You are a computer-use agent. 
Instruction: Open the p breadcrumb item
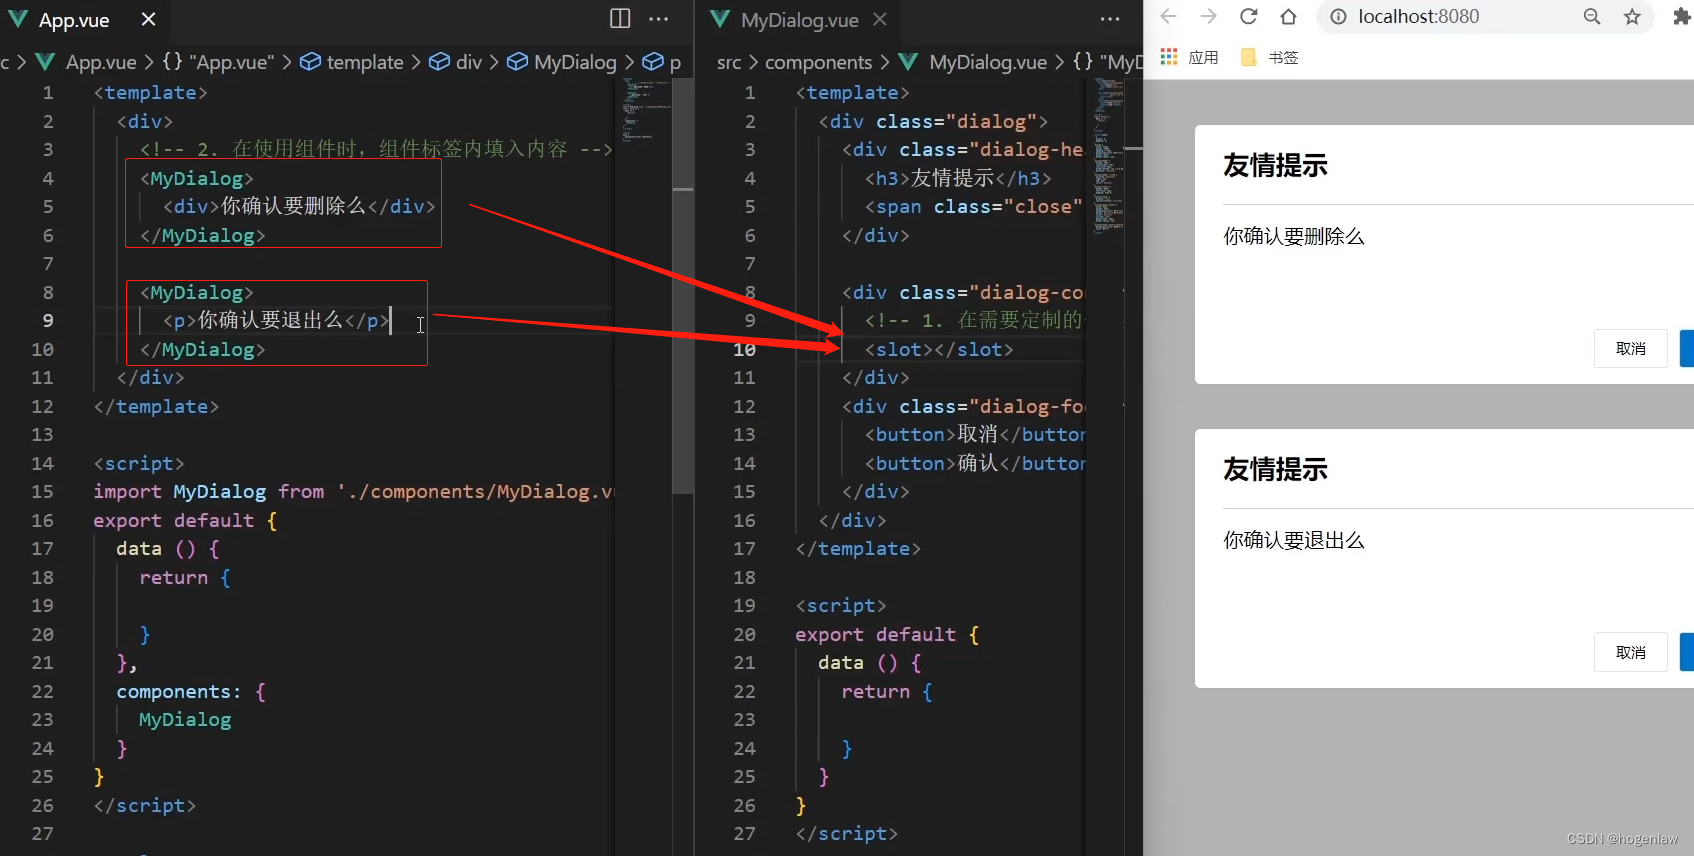coord(662,62)
